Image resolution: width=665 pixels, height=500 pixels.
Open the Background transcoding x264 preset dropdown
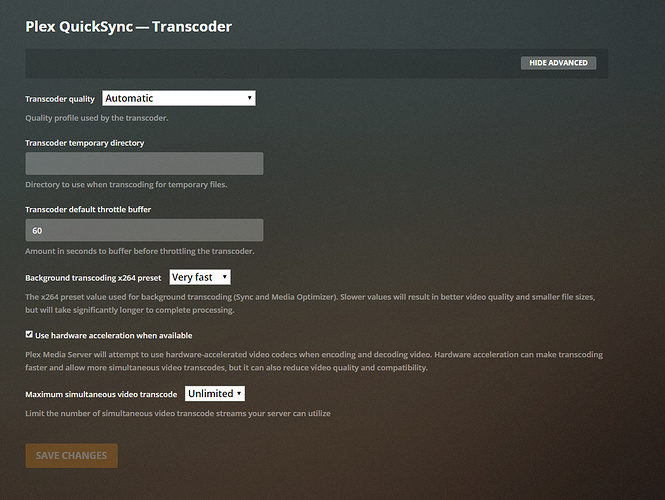click(200, 277)
